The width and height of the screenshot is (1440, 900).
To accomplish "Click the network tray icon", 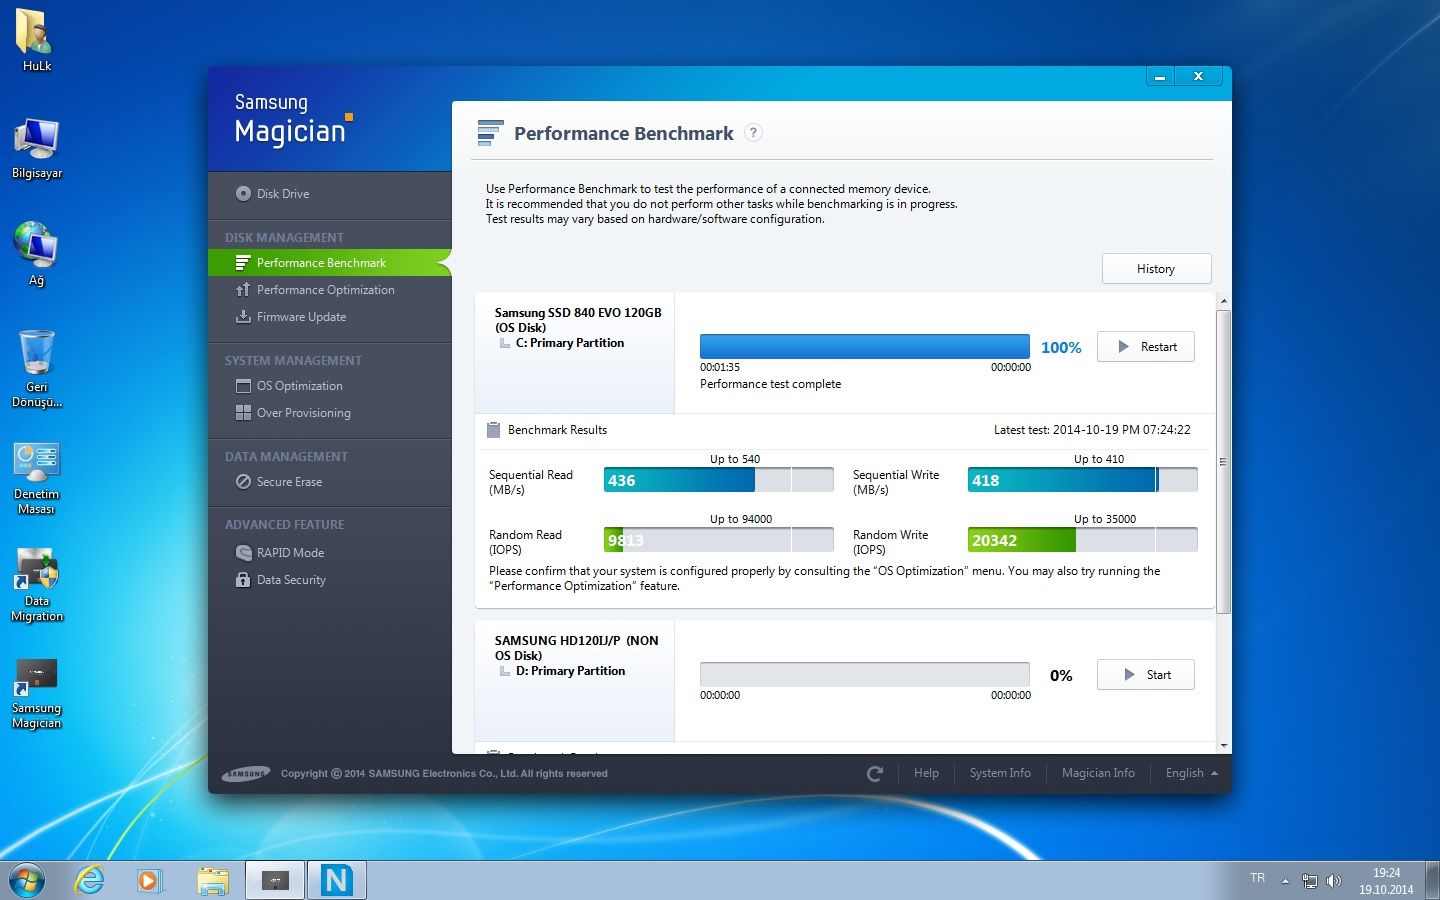I will (x=1309, y=881).
